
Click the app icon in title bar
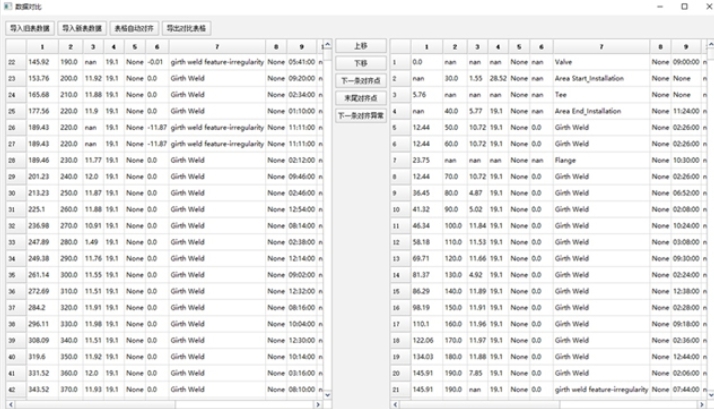(8, 7)
